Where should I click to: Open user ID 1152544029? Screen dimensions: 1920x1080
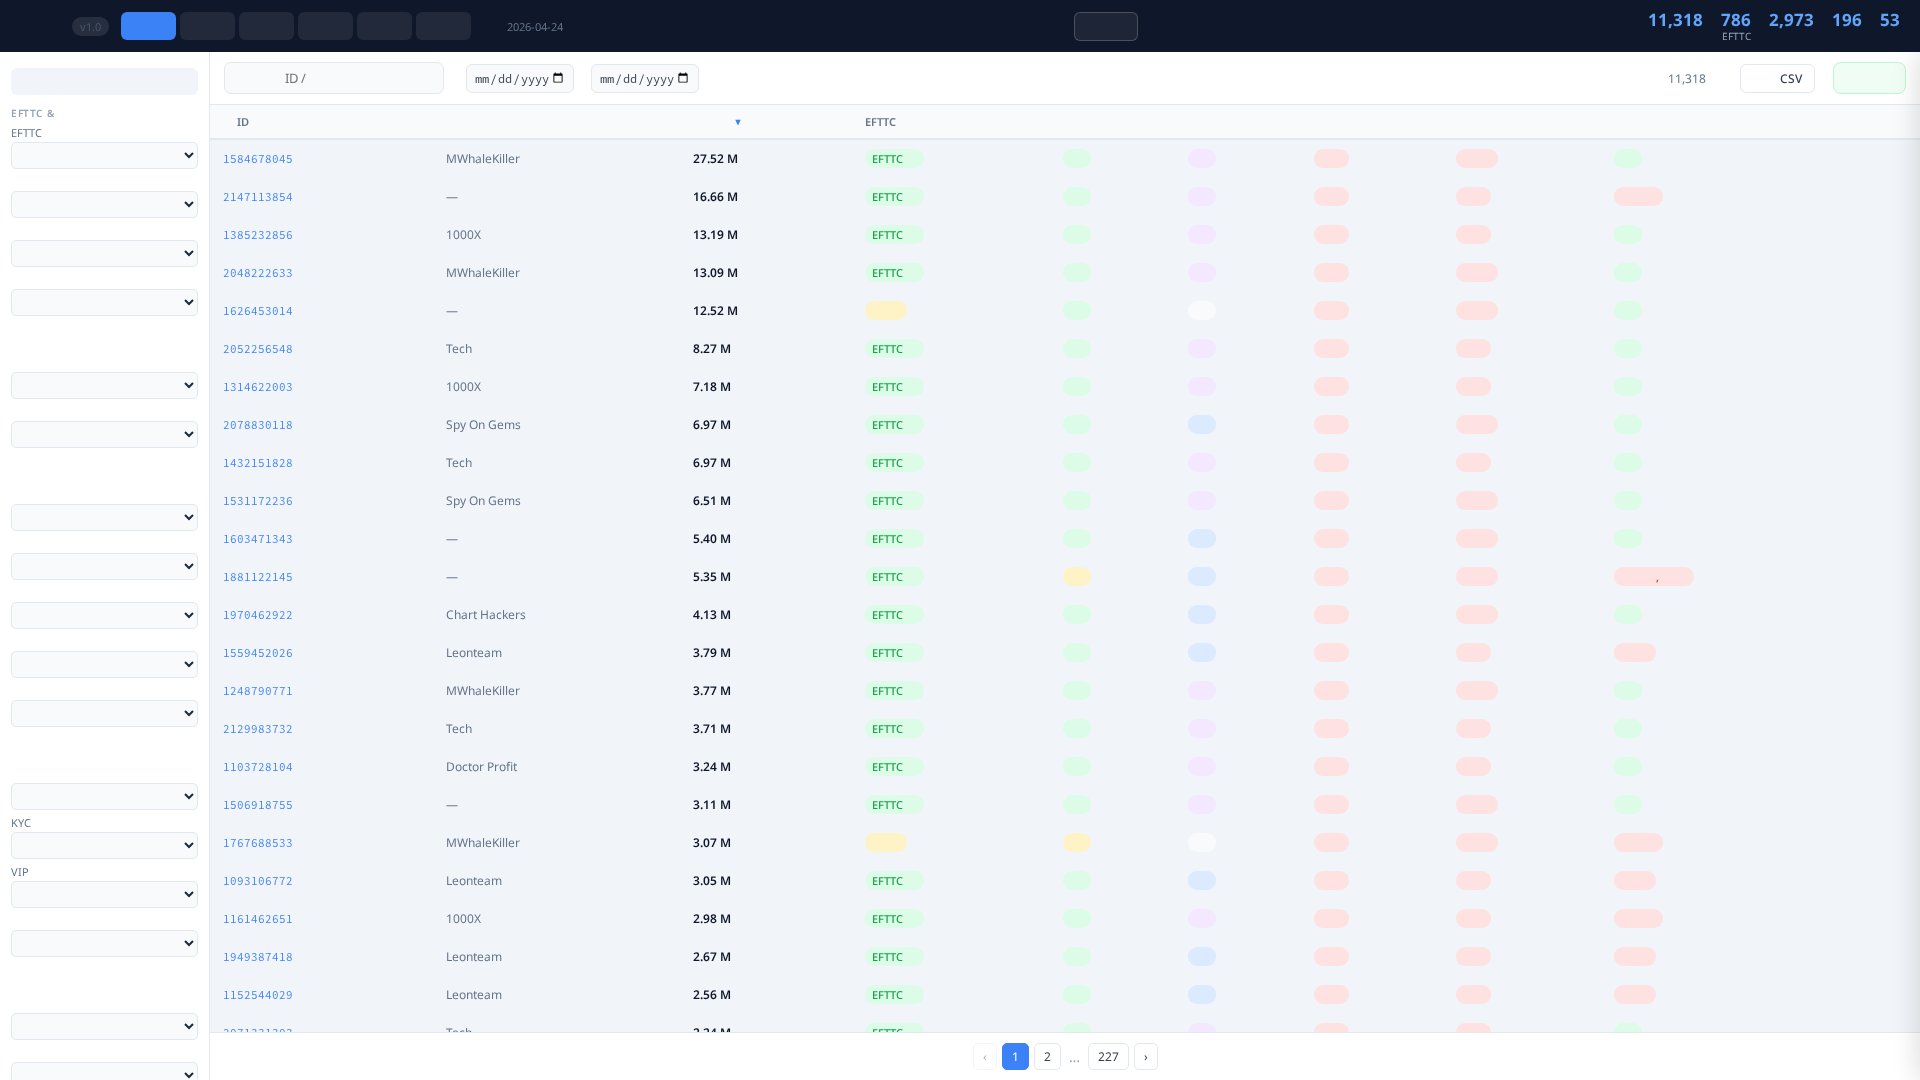pos(258,995)
